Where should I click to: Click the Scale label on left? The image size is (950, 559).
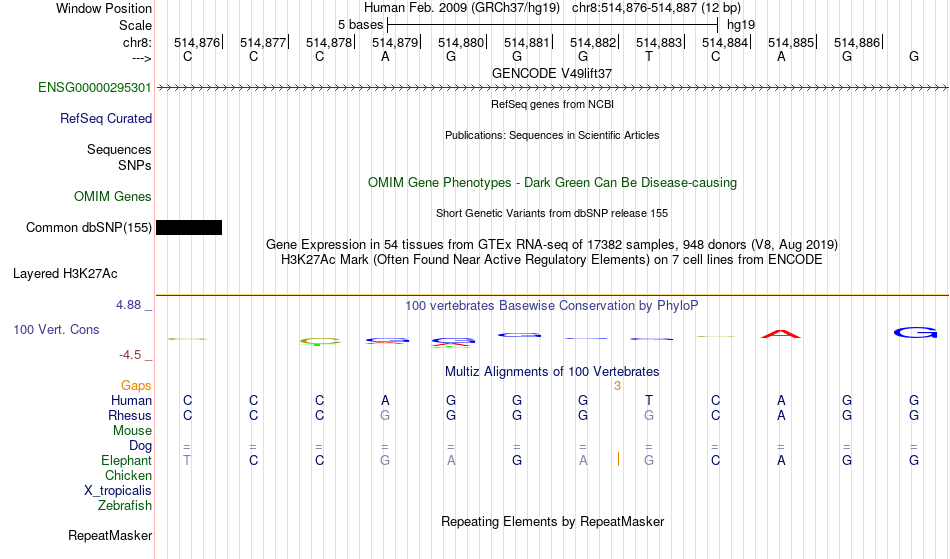(x=135, y=25)
